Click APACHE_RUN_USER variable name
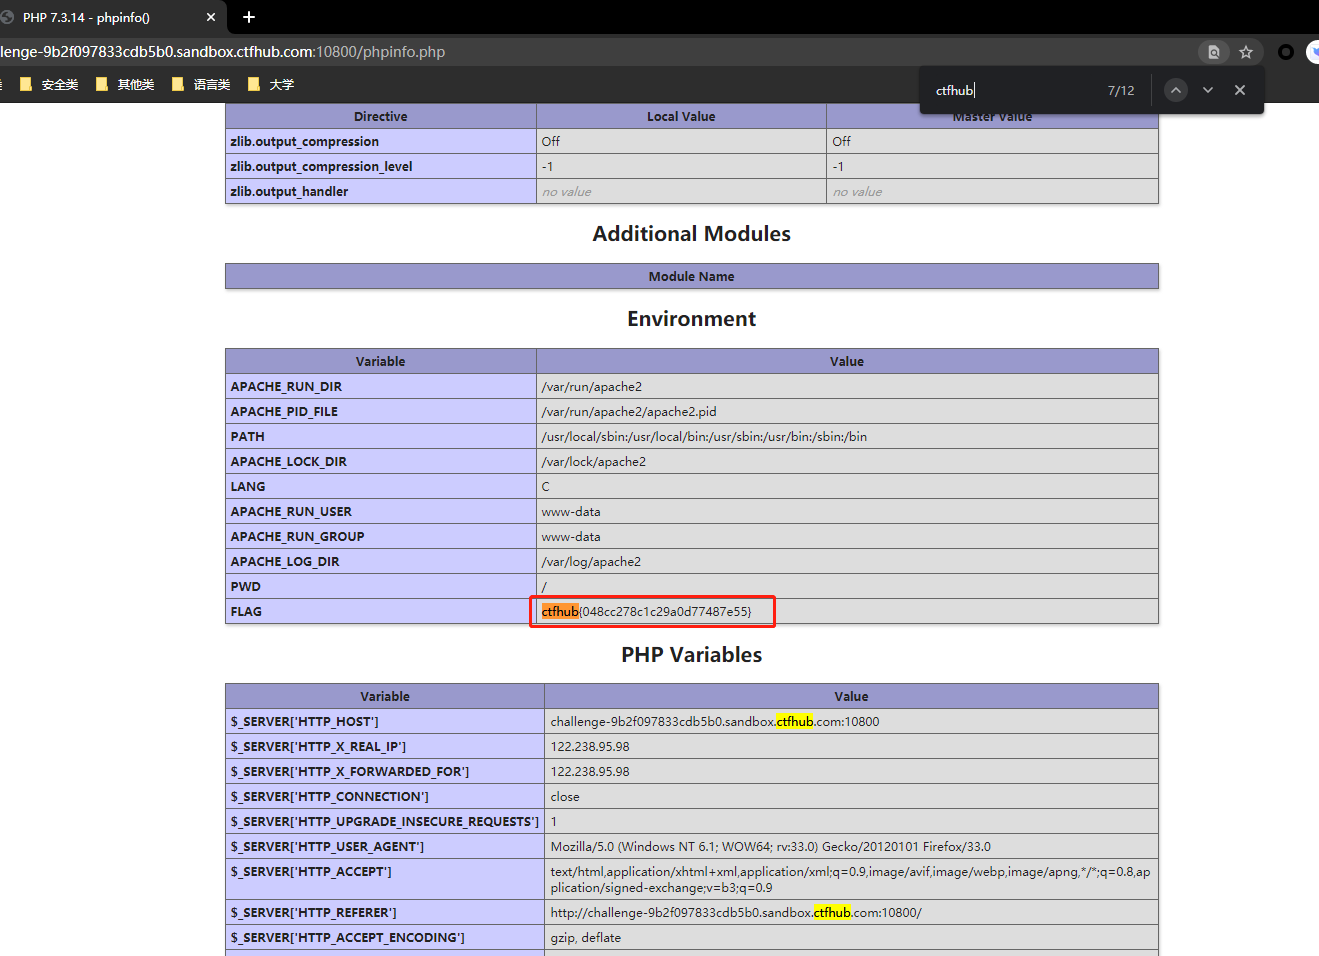This screenshot has height=956, width=1319. point(291,511)
